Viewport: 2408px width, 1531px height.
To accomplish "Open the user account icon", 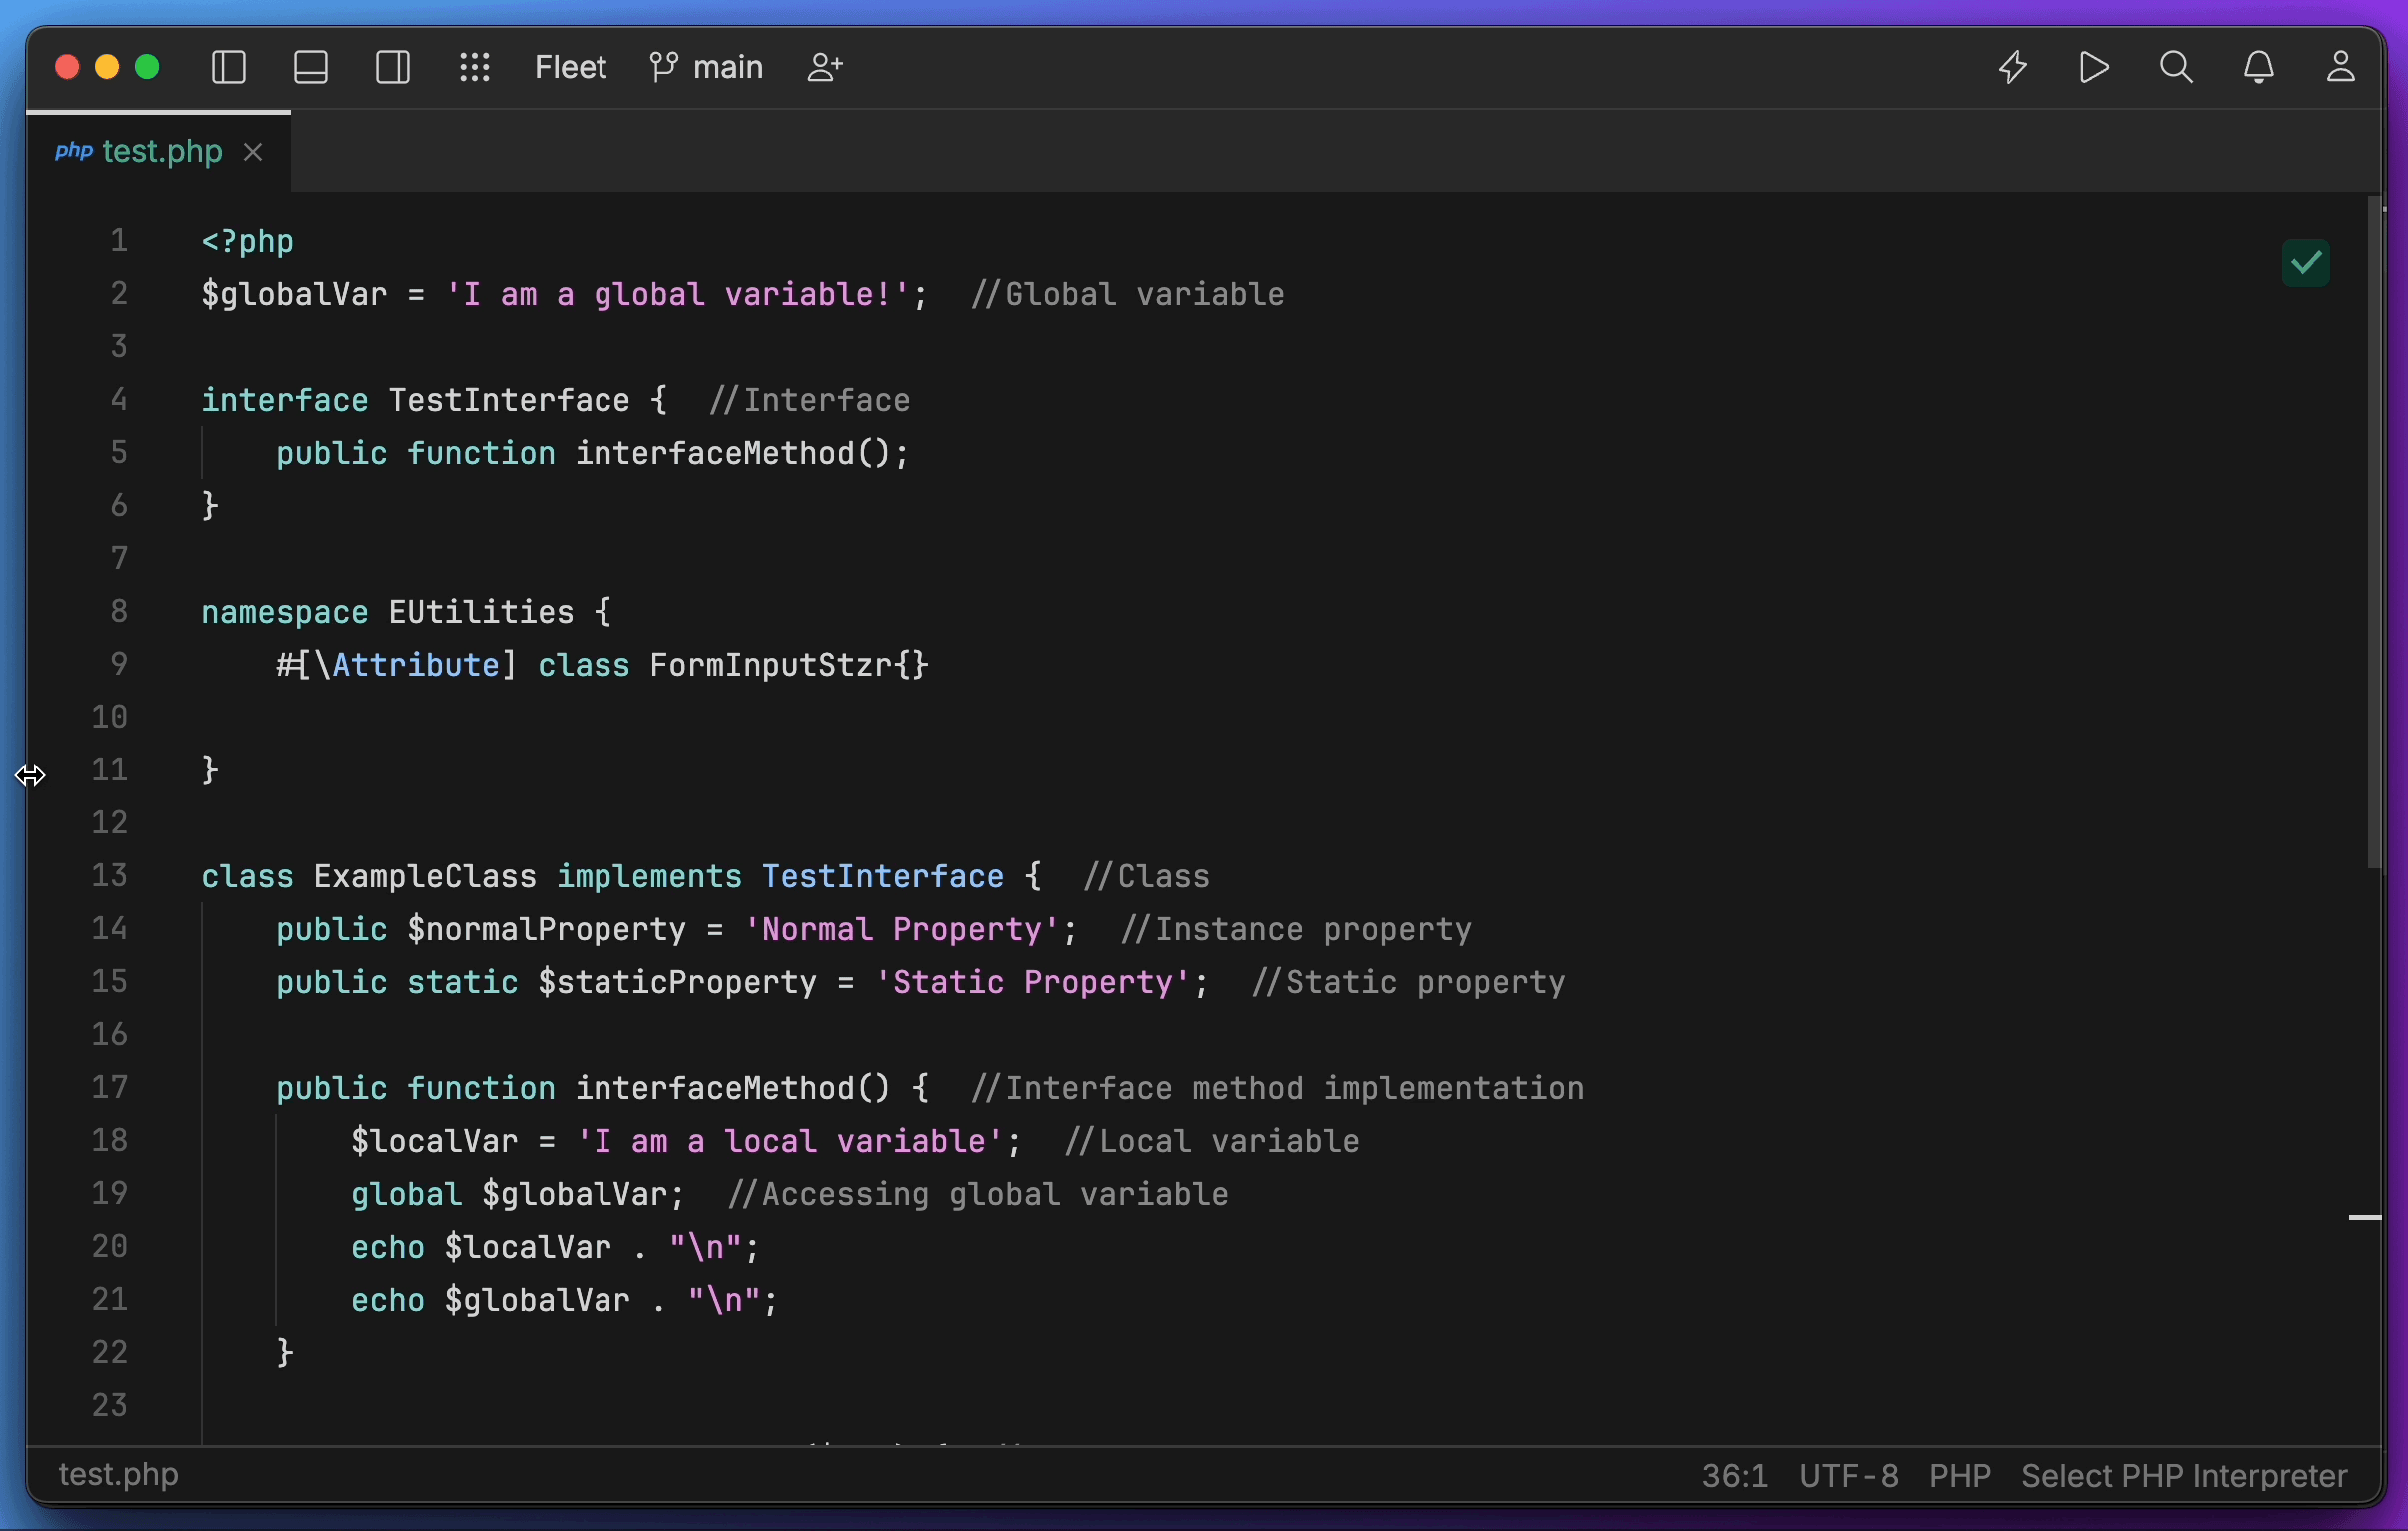I will click(2341, 68).
